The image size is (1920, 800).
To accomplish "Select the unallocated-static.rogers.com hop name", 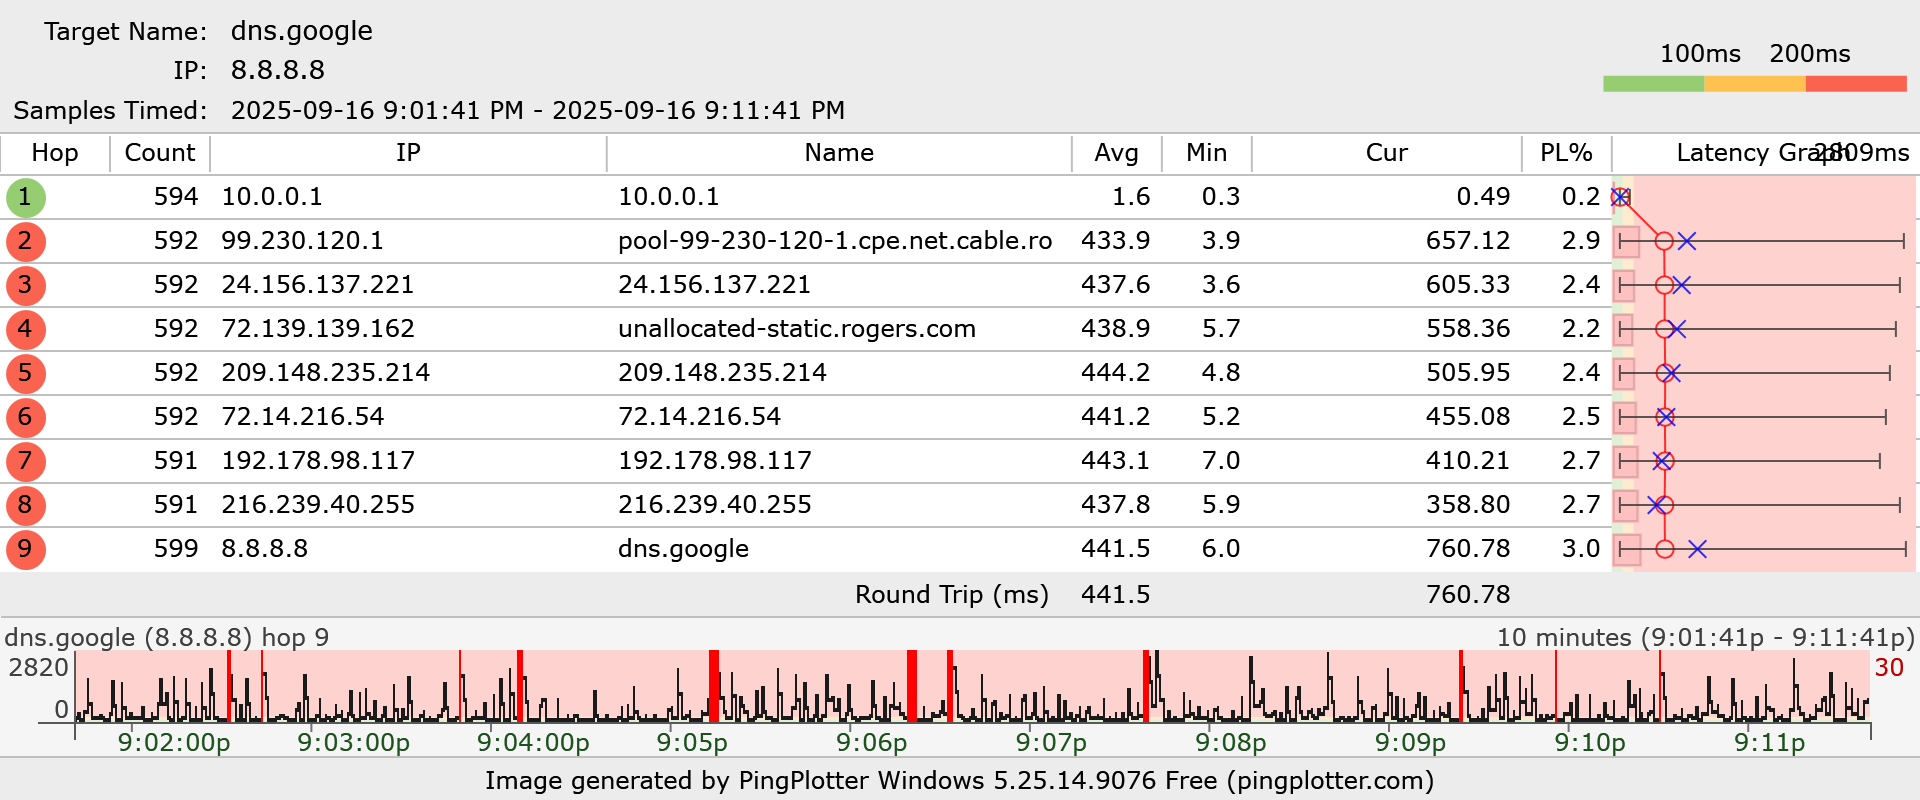I will pyautogui.click(x=797, y=329).
